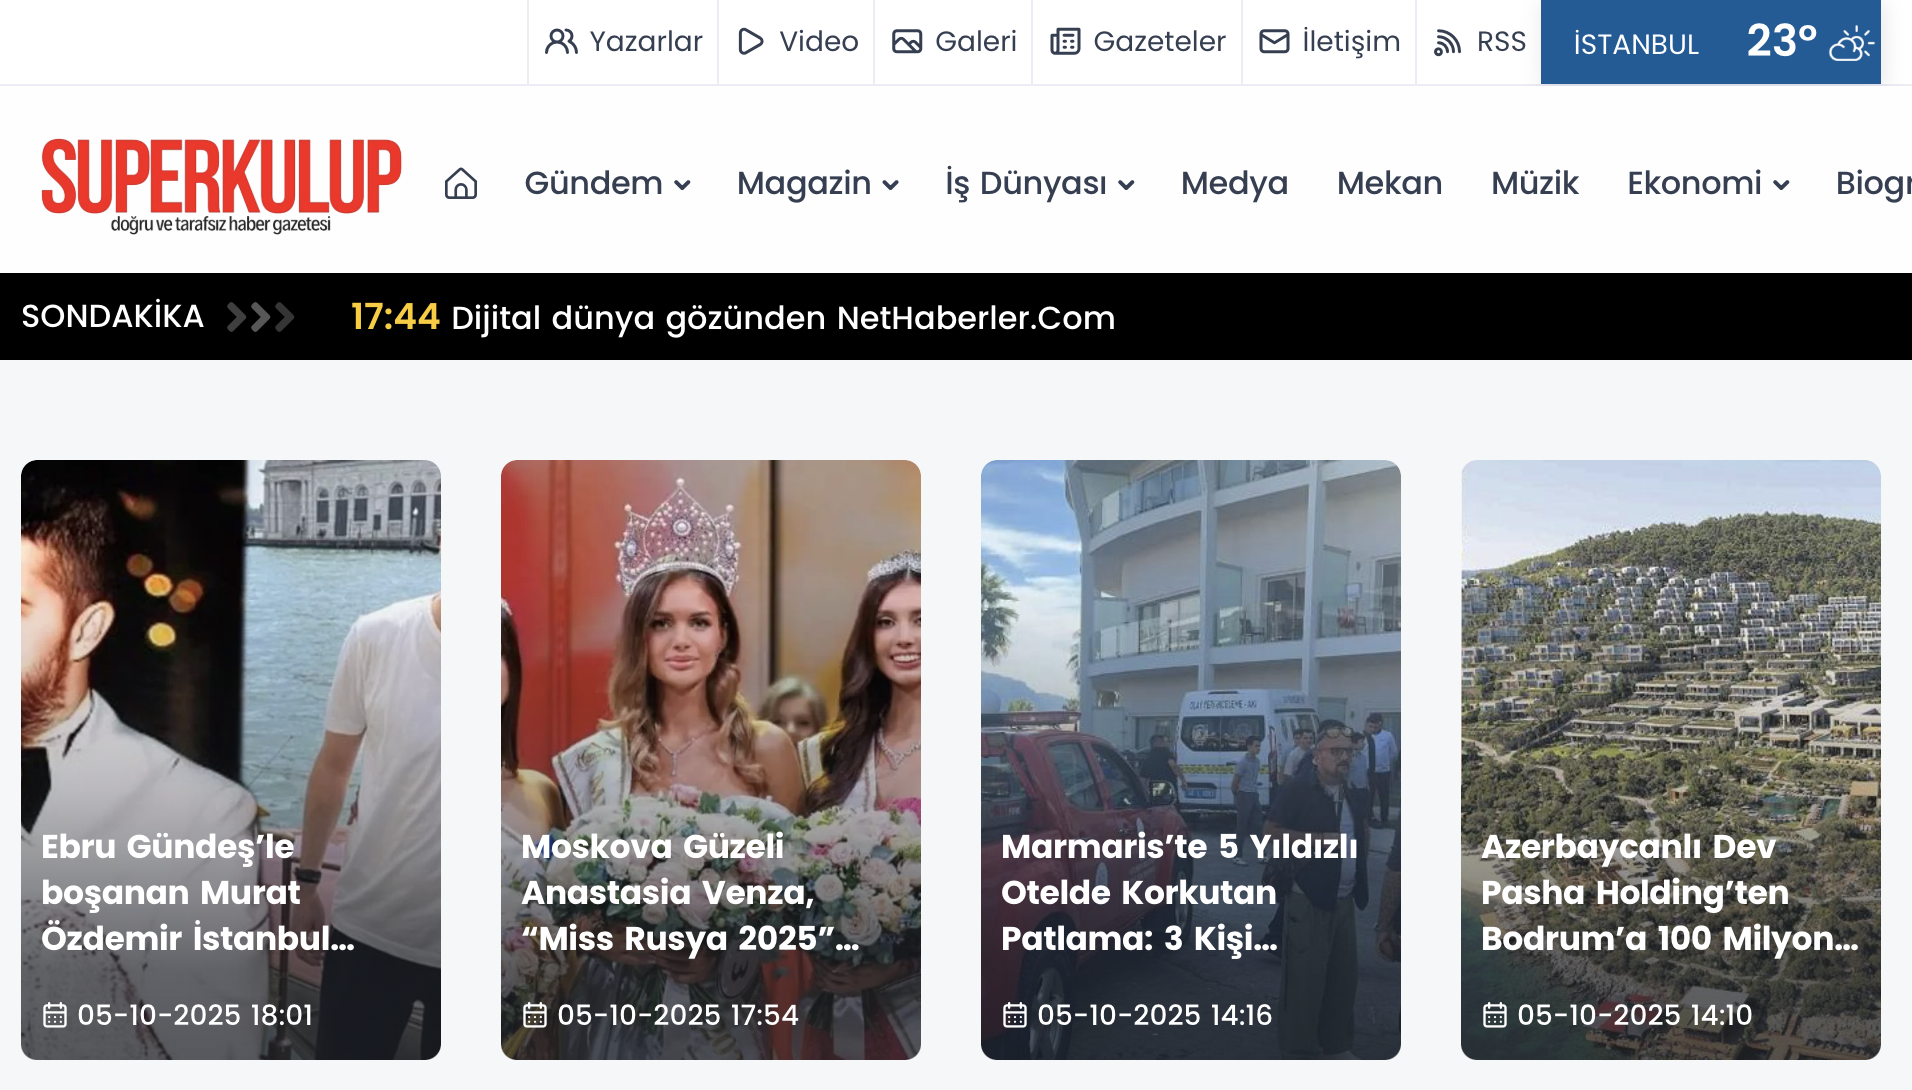Image resolution: width=1912 pixels, height=1090 pixels.
Task: Click the home icon in navigation
Action: pos(460,184)
